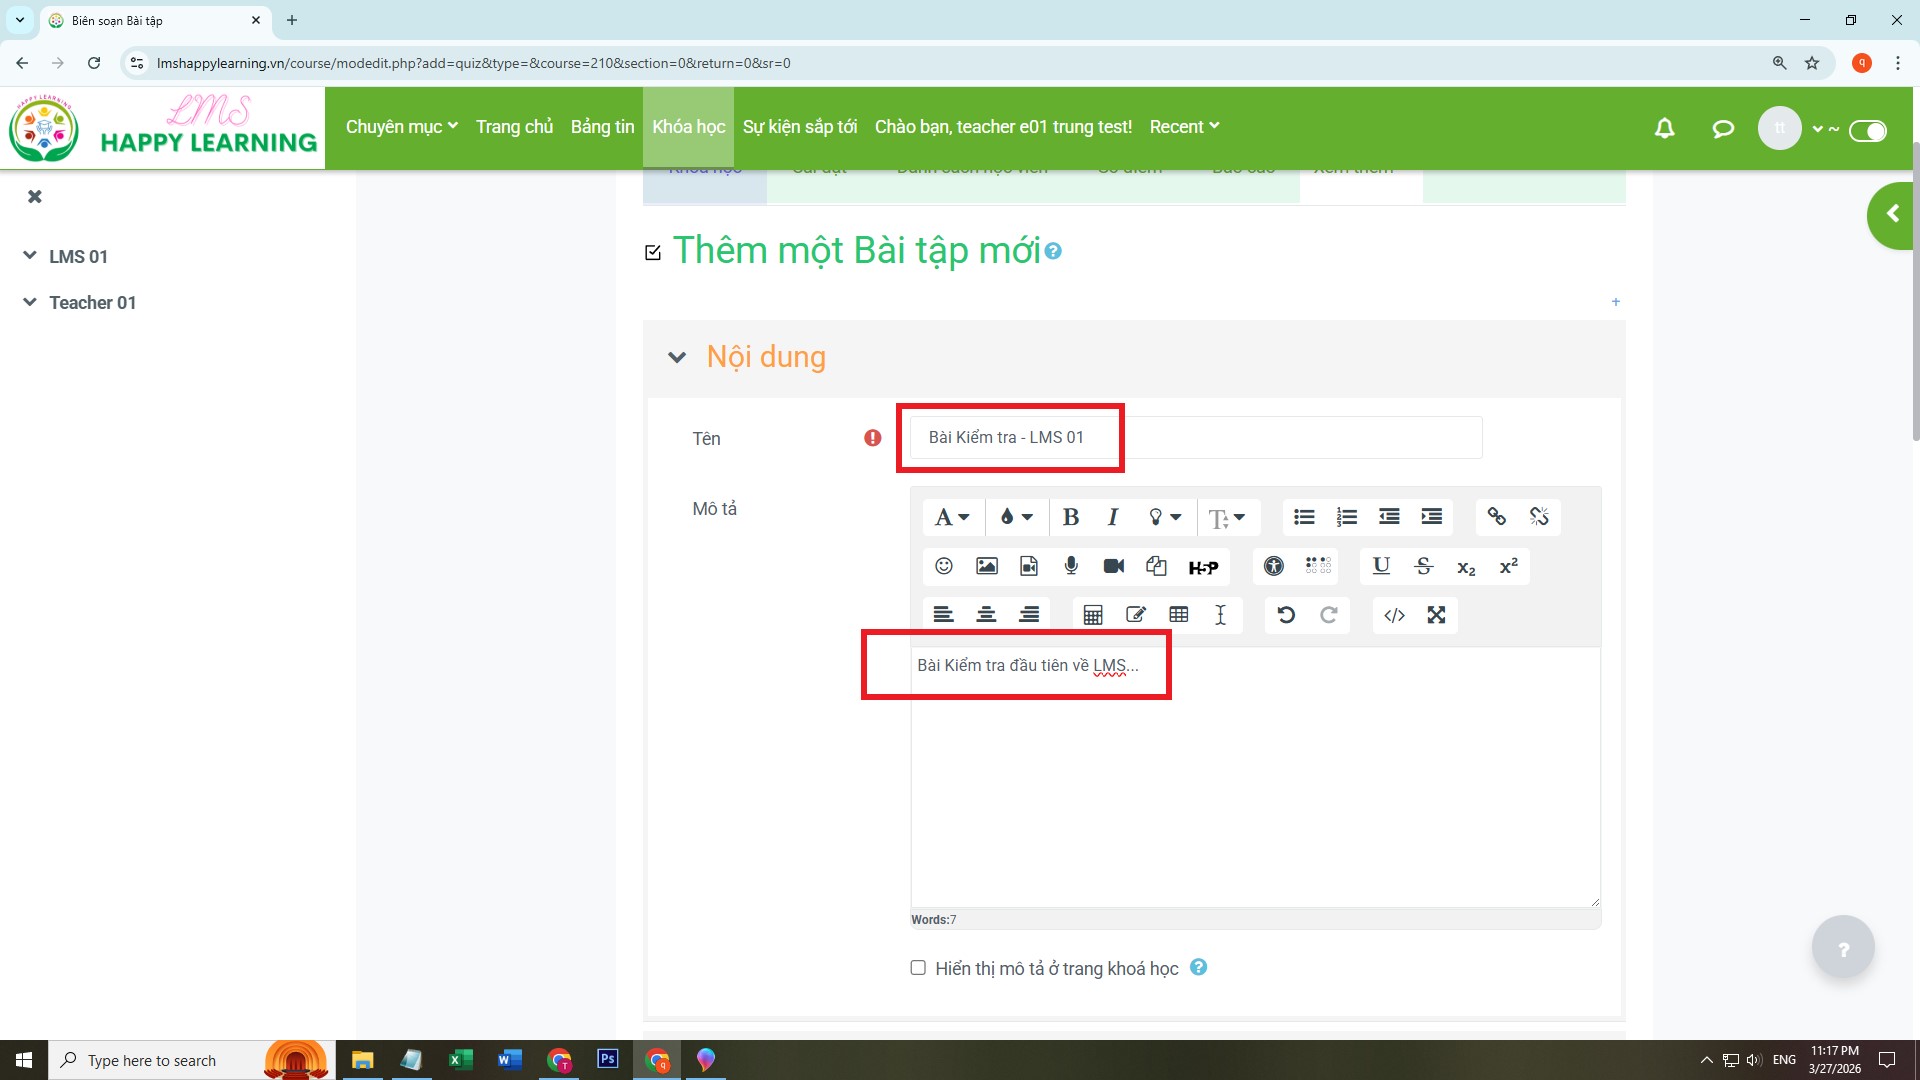1920x1080 pixels.
Task: Go to "Trang chủ" in navigation bar
Action: (514, 127)
